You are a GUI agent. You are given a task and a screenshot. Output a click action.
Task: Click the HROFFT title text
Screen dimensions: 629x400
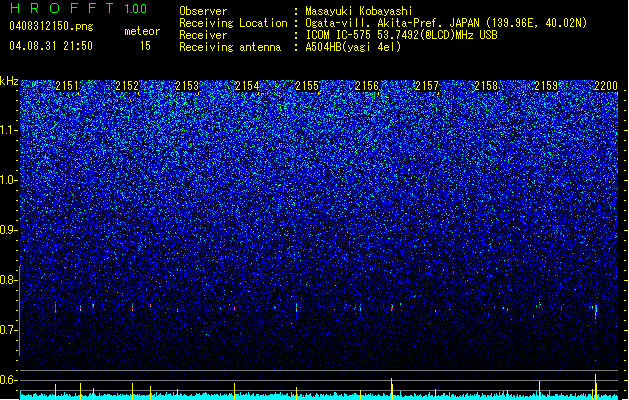pos(63,8)
